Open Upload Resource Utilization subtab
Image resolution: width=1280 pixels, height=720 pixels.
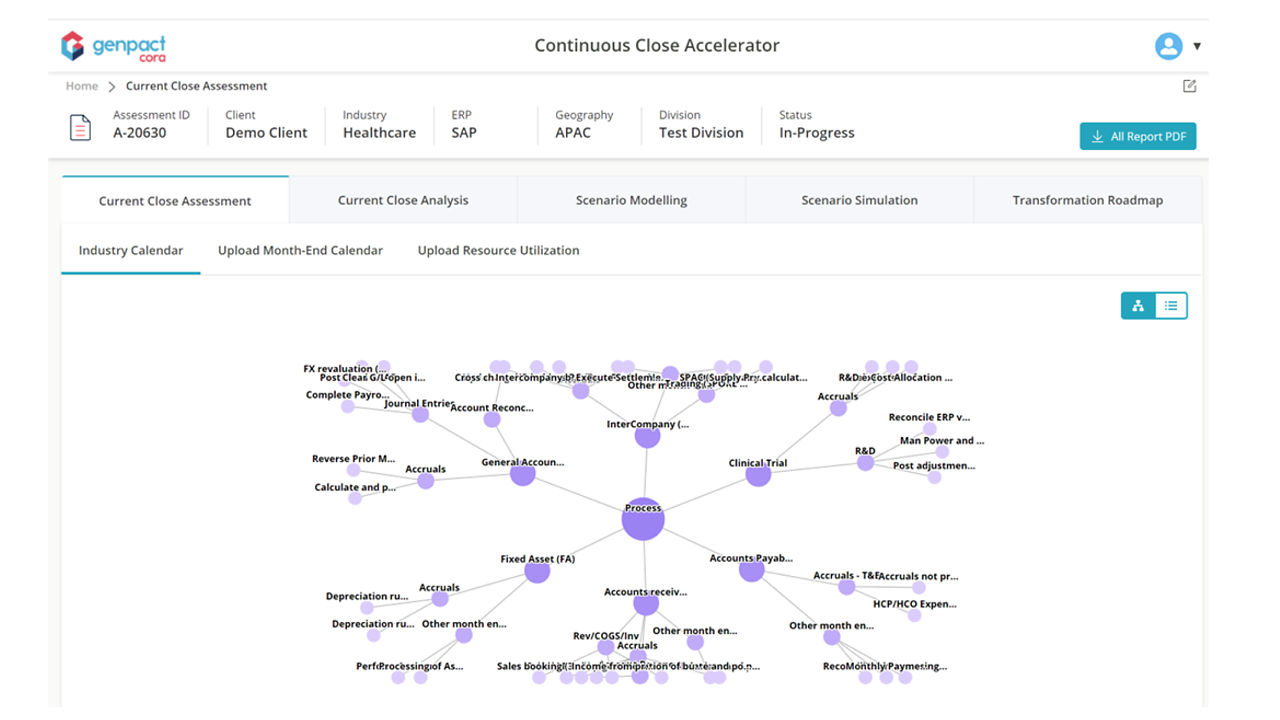(498, 250)
